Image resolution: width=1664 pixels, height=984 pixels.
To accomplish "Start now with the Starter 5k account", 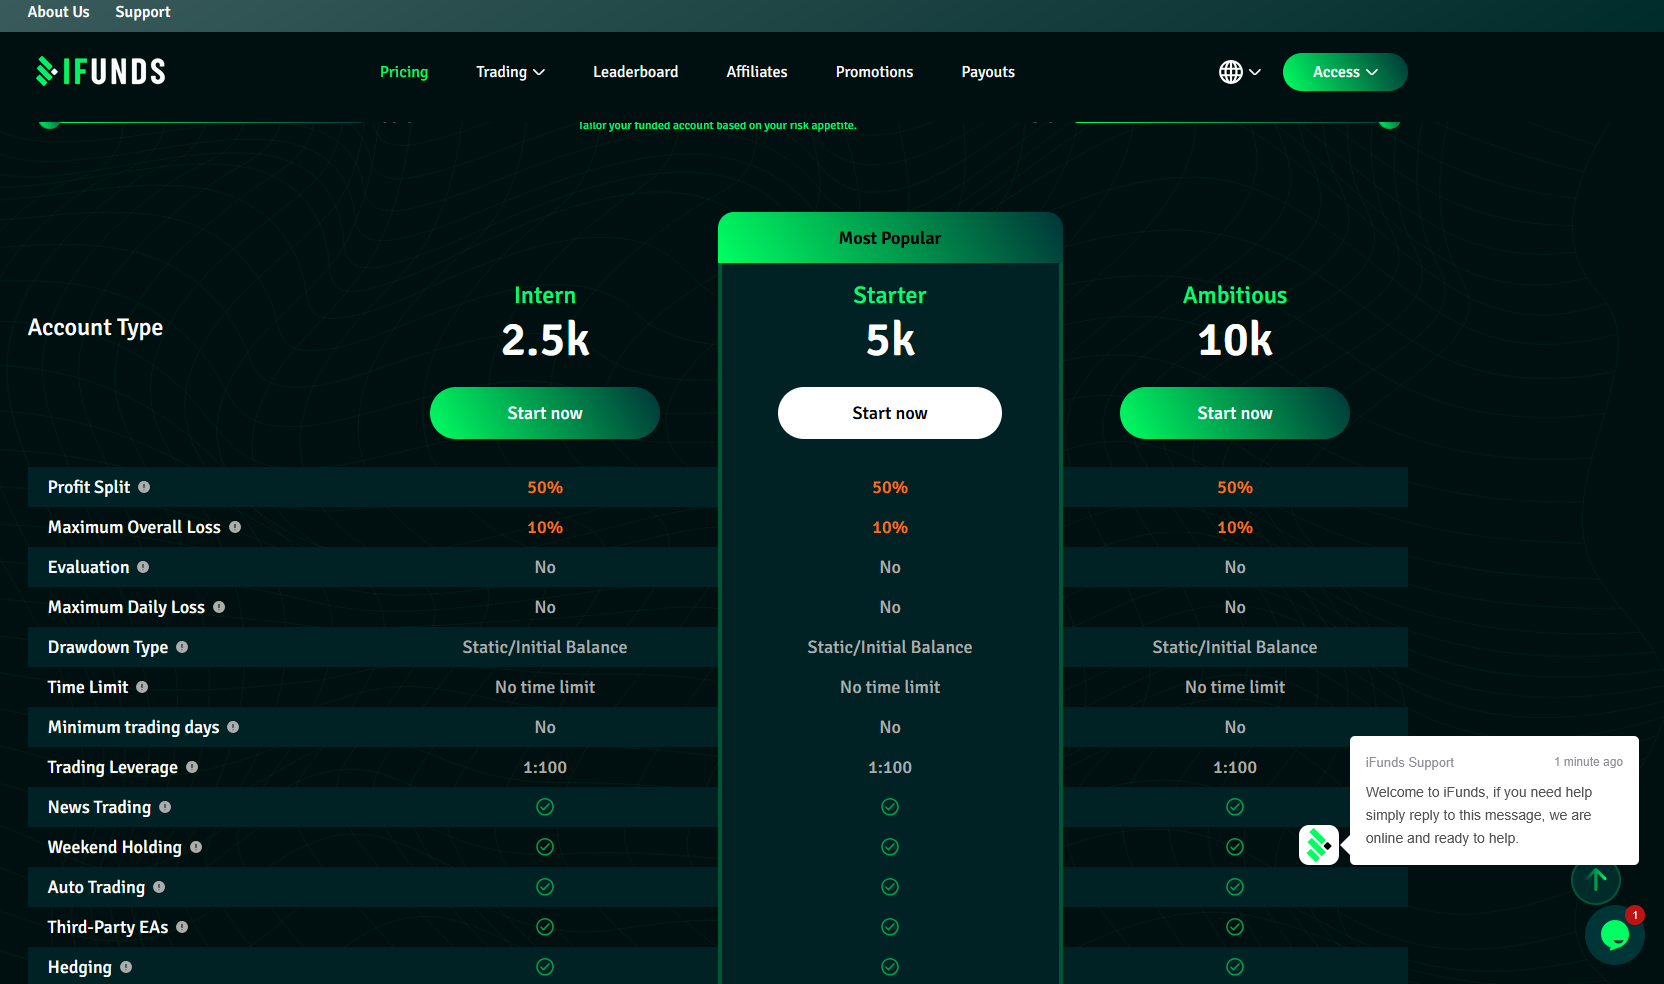I will 890,413.
